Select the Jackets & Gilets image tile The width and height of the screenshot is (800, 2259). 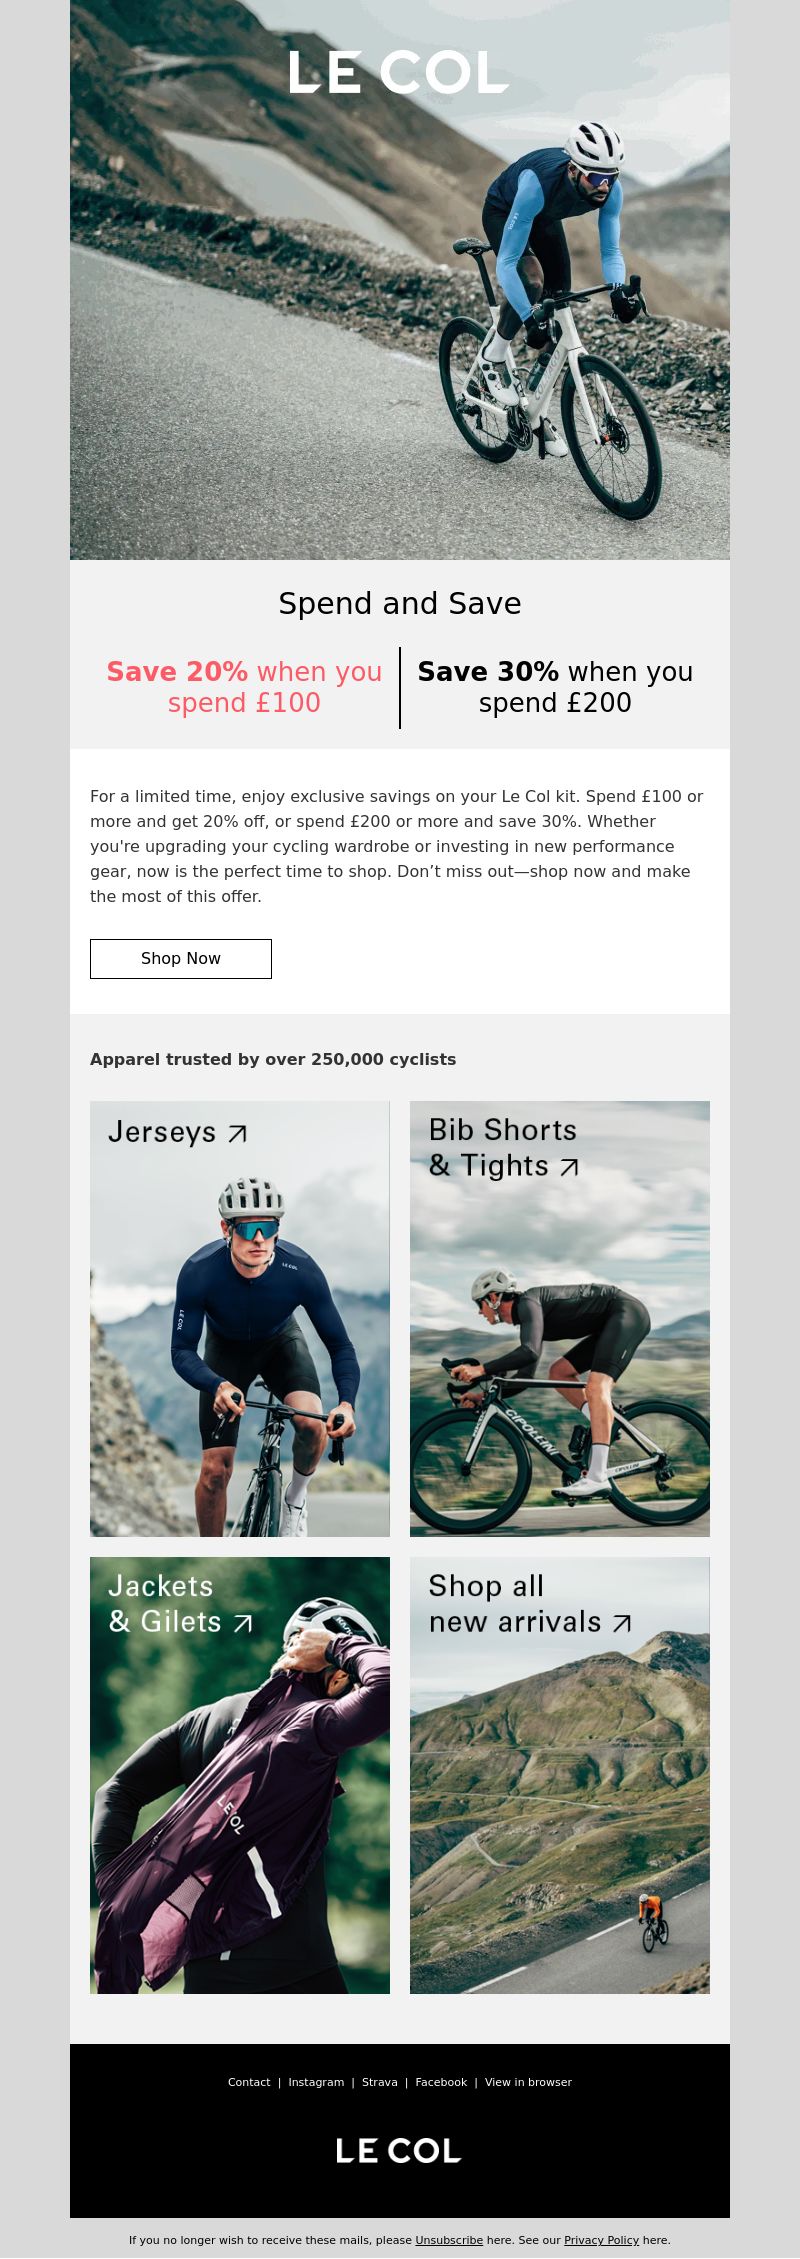(240, 1775)
